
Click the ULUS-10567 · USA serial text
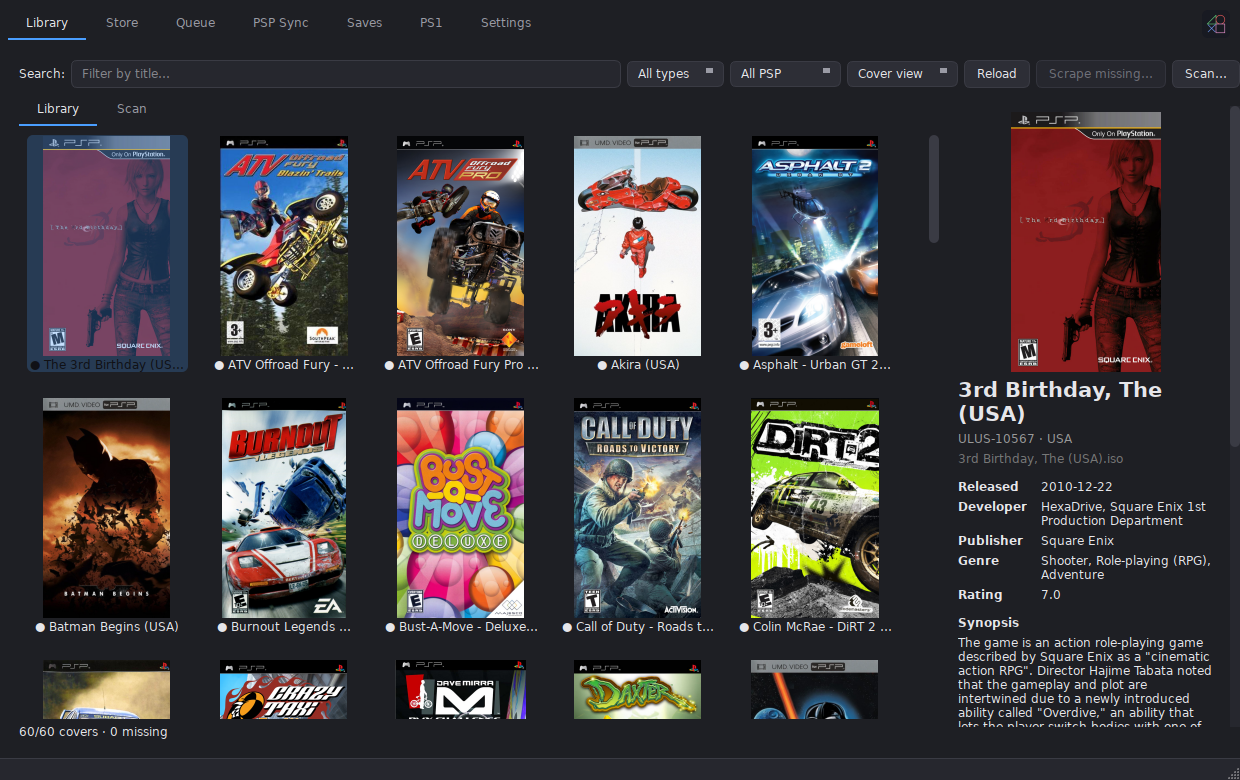(x=1015, y=439)
